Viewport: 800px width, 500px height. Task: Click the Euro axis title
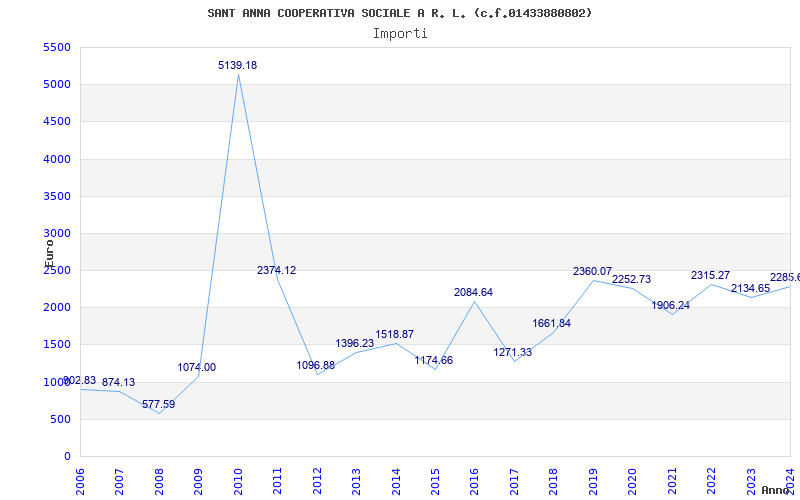coord(48,254)
